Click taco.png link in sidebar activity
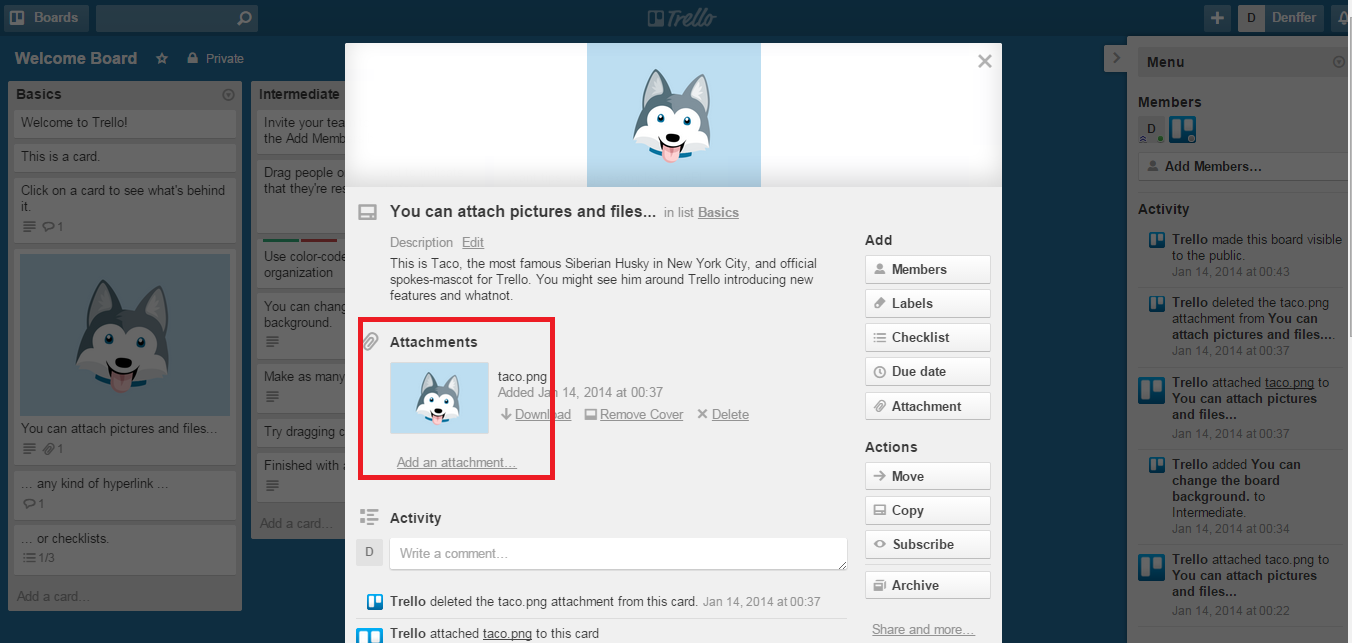This screenshot has height=643, width=1352. point(1289,382)
